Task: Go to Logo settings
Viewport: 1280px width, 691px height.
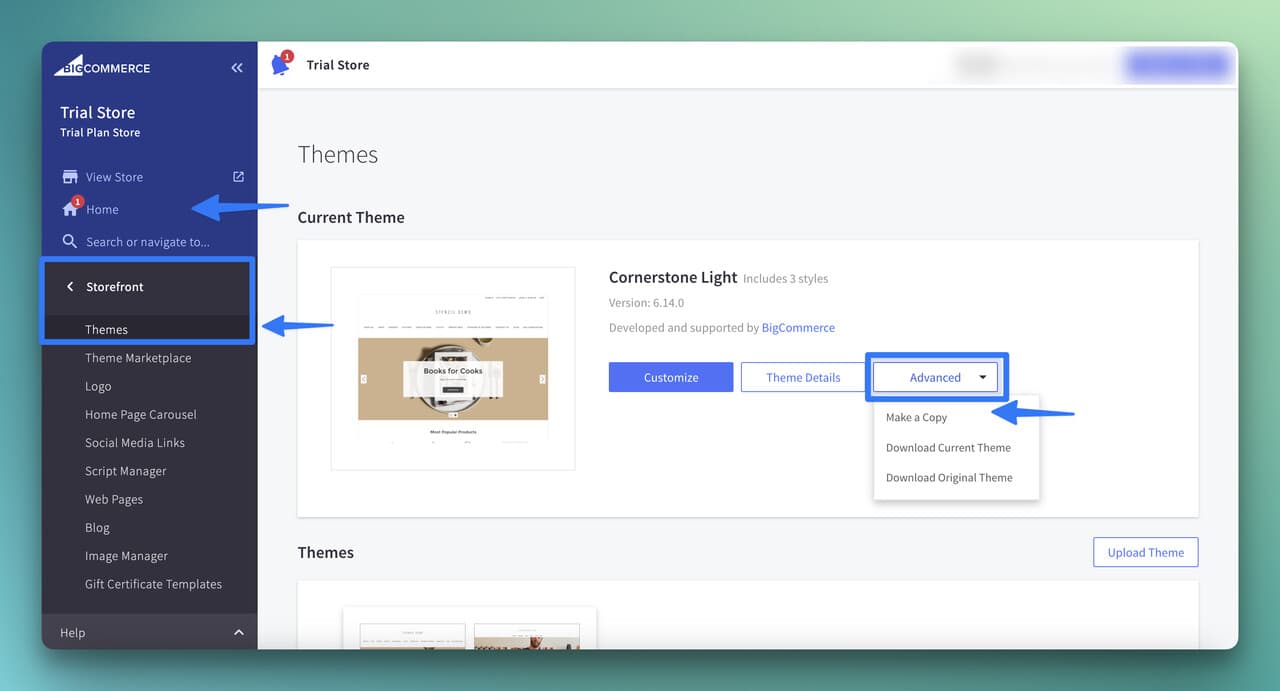Action: pyautogui.click(x=98, y=386)
